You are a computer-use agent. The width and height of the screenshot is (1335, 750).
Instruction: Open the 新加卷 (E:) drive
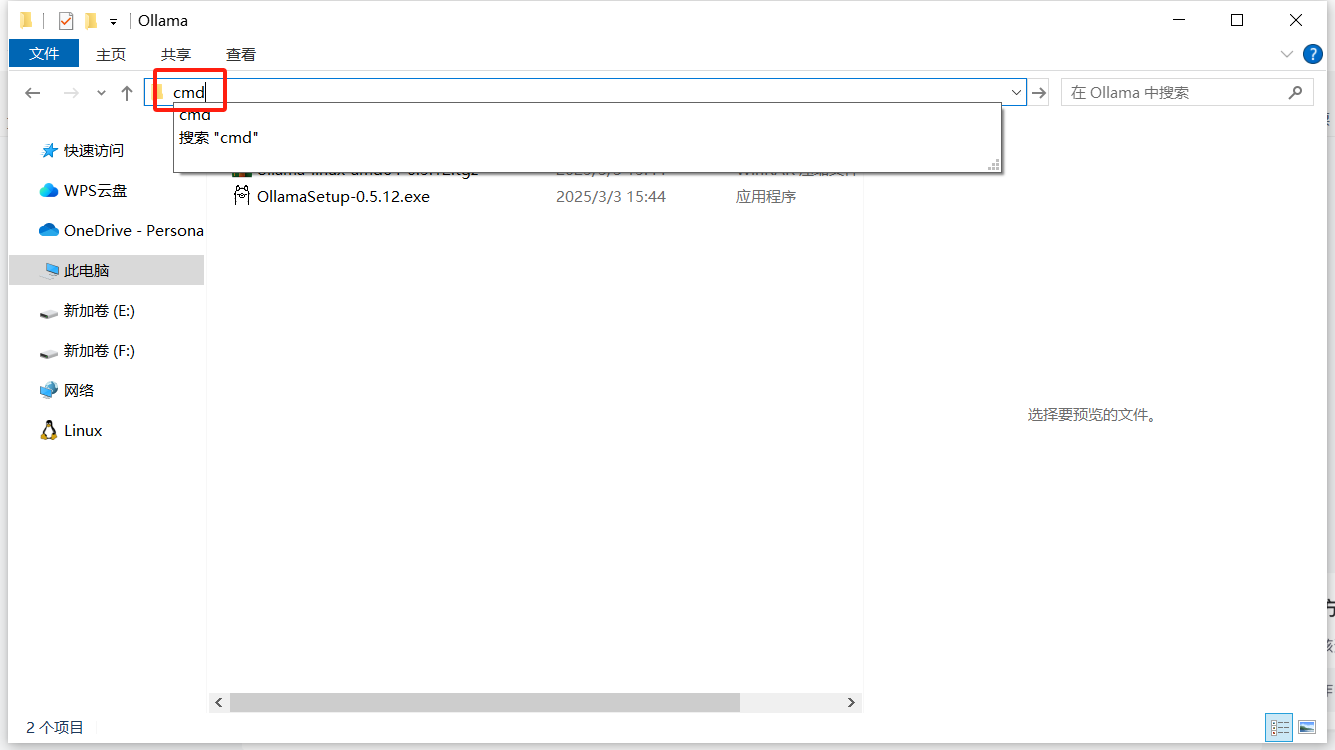pyautogui.click(x=99, y=311)
